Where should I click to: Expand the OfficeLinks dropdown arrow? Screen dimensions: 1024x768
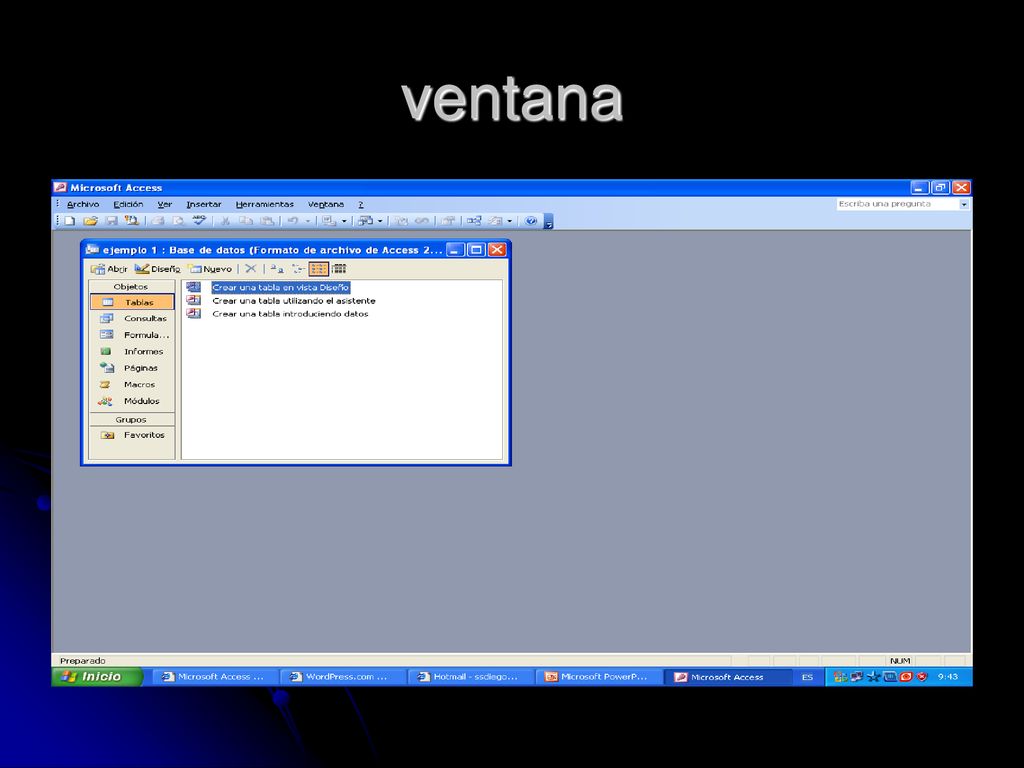pyautogui.click(x=344, y=221)
